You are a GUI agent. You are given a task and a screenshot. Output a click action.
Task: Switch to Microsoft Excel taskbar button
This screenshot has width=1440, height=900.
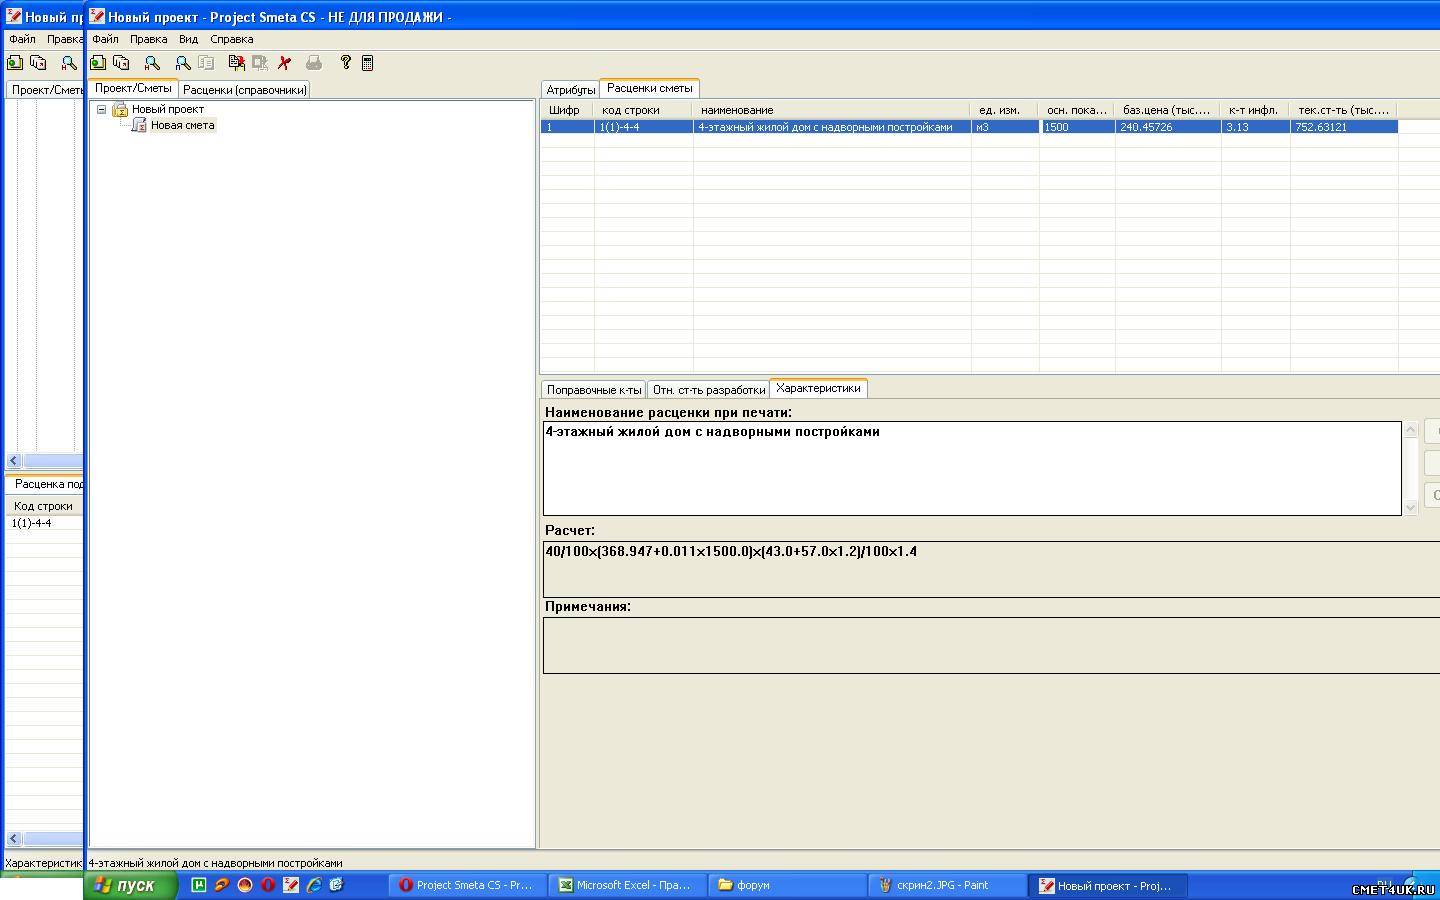click(x=628, y=885)
